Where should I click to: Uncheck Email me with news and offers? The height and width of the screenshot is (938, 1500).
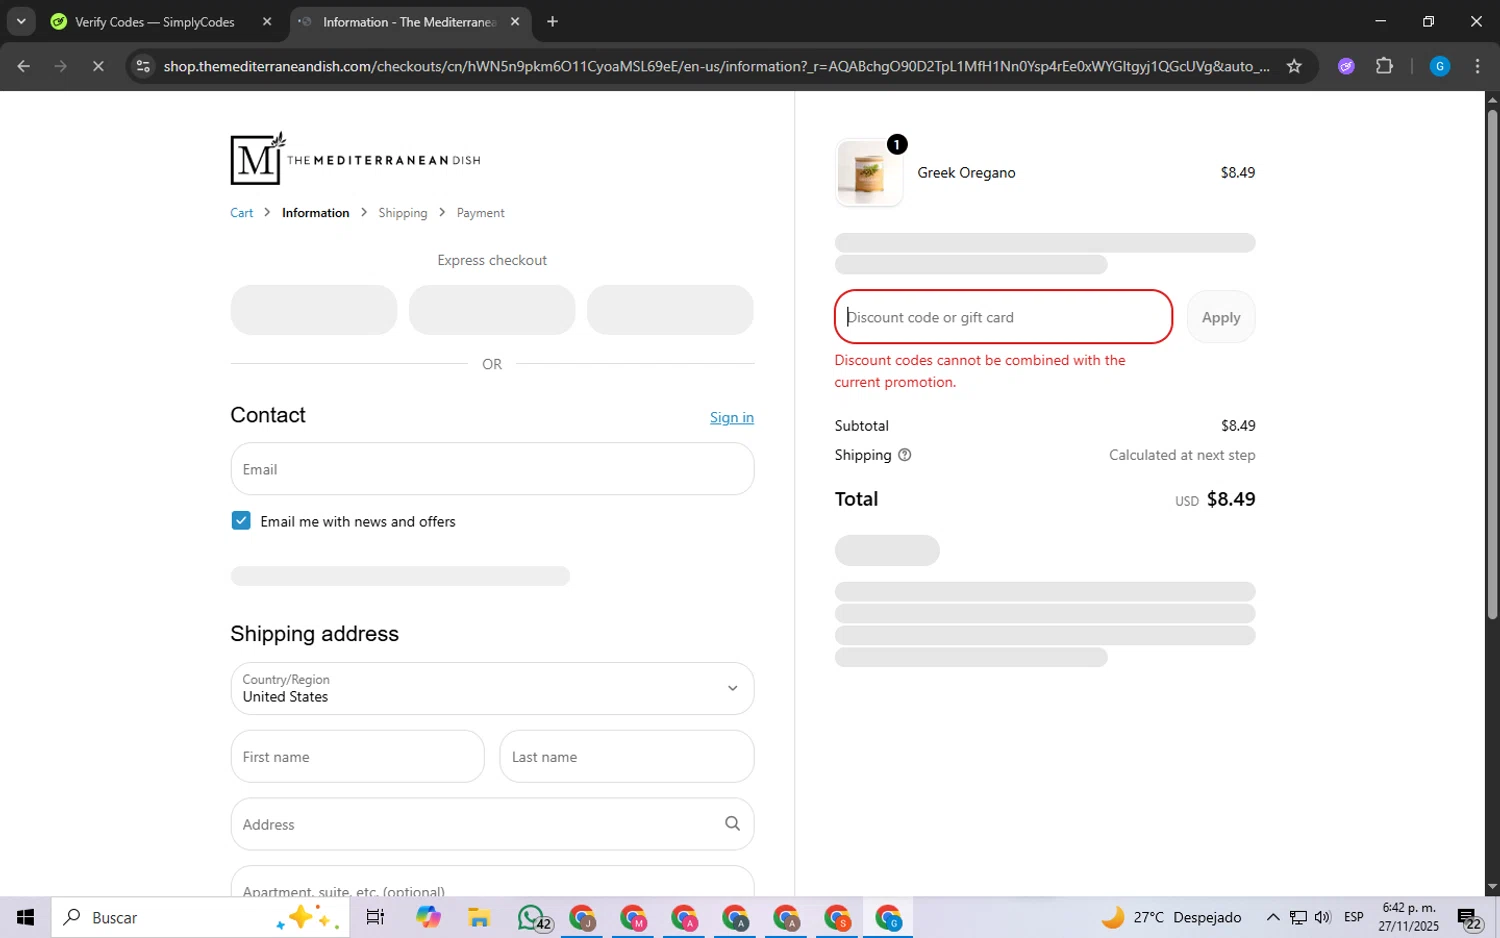click(x=241, y=520)
